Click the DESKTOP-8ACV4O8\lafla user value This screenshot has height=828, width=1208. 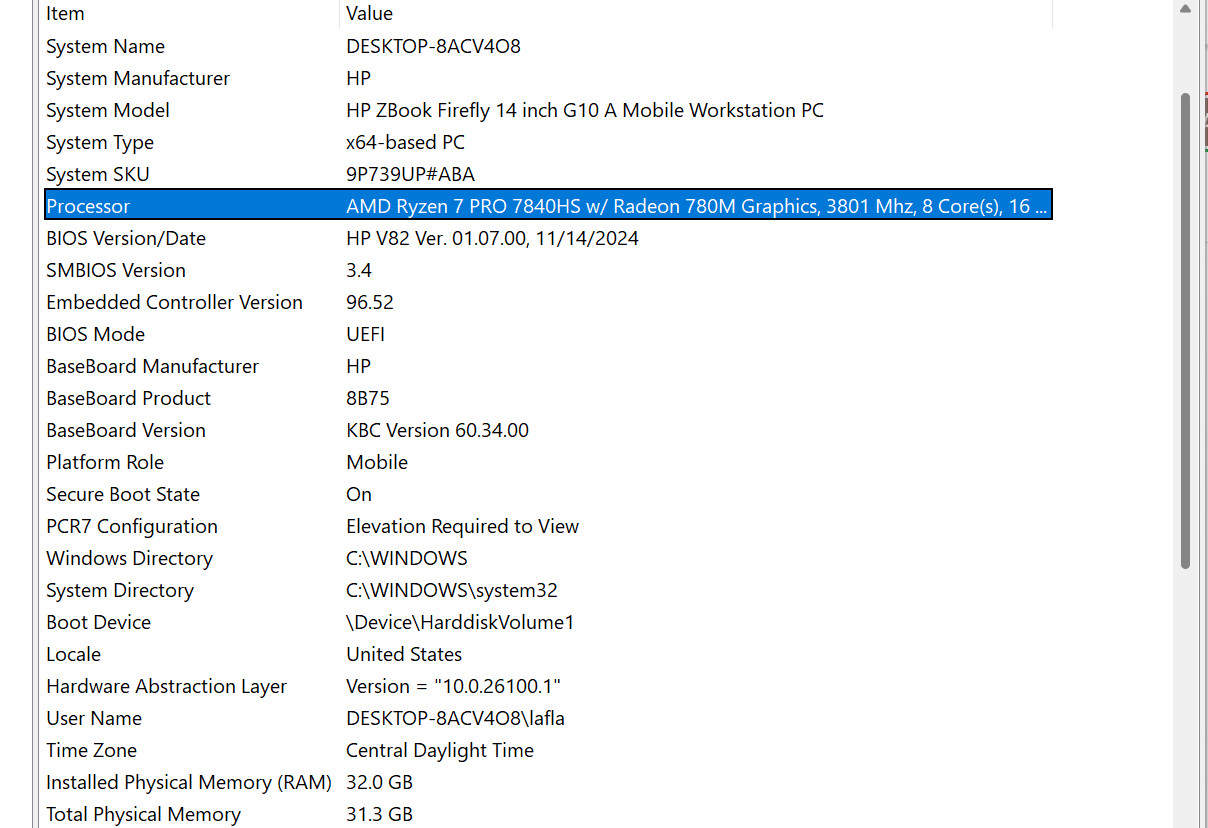(455, 718)
